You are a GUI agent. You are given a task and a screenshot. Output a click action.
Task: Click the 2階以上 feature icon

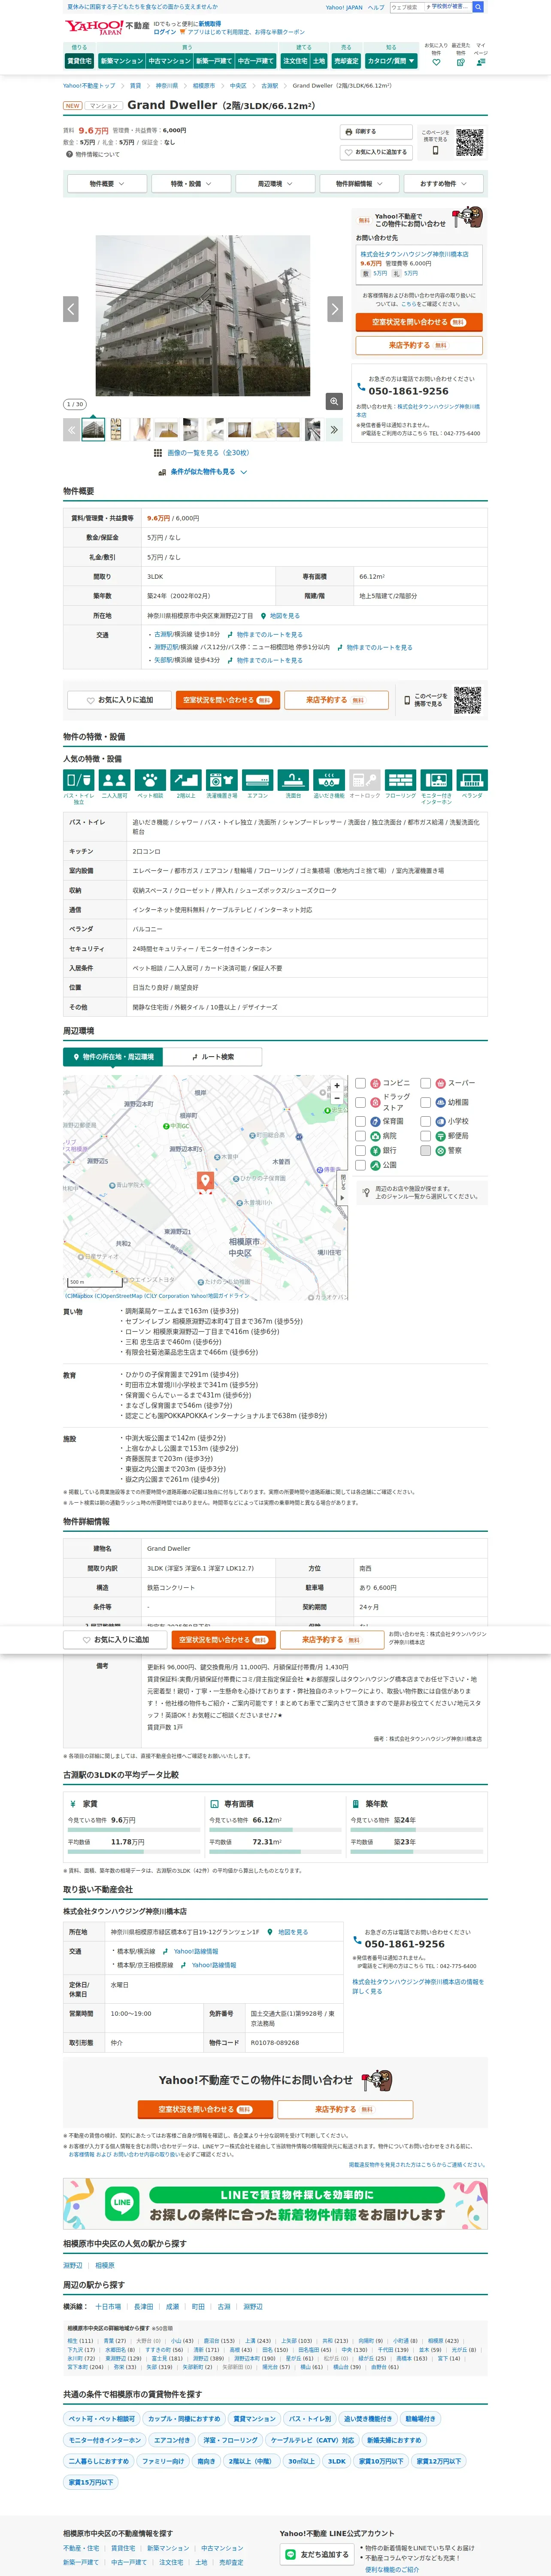point(186,780)
